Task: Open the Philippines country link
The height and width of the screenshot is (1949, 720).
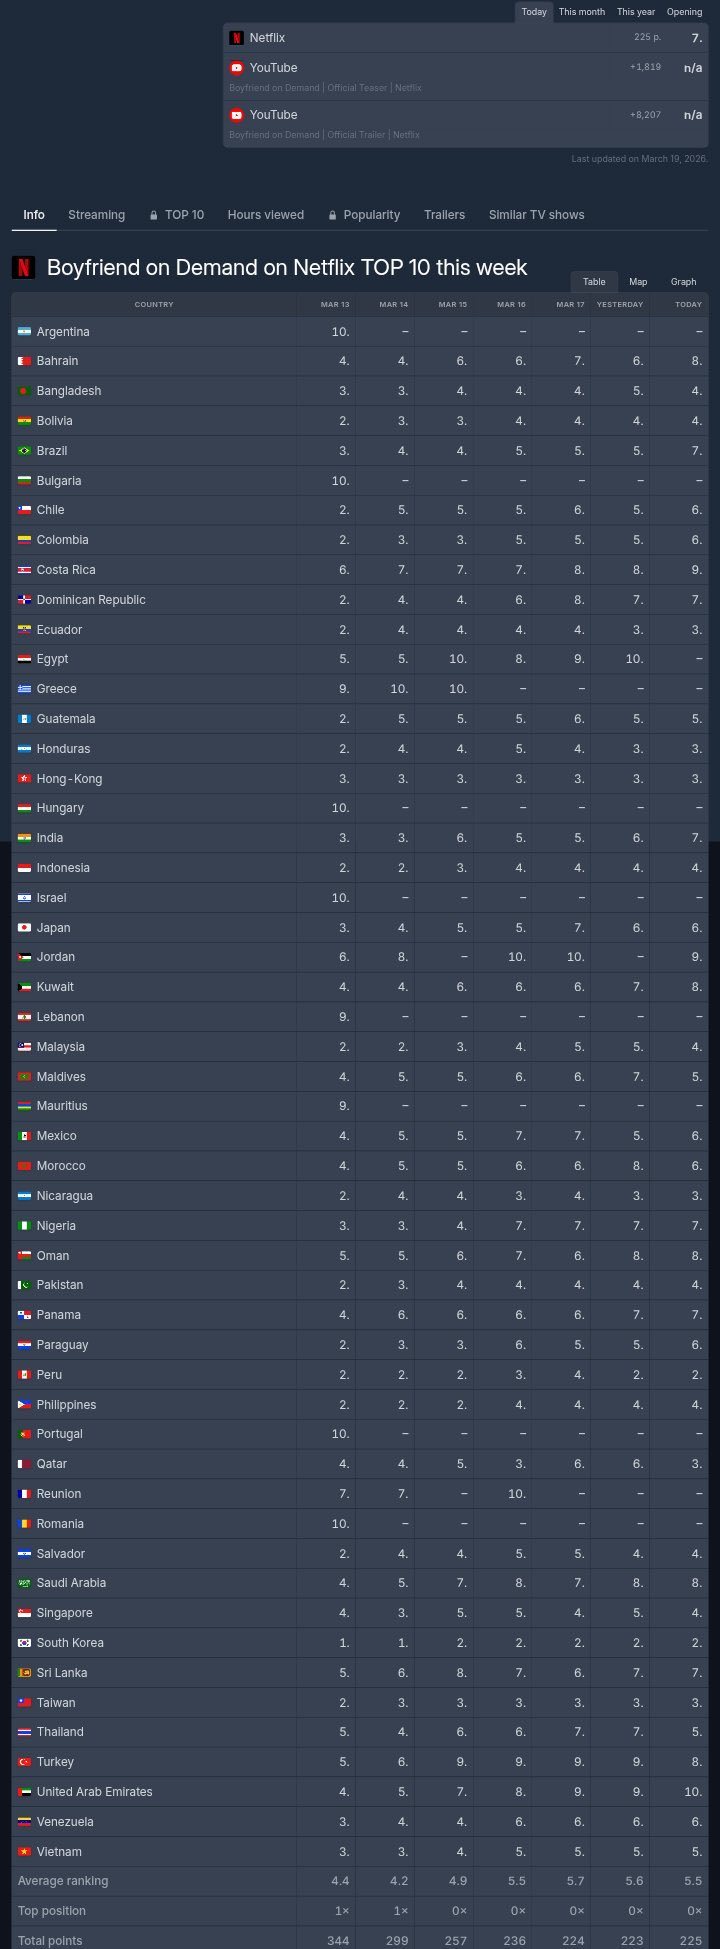Action: point(66,1405)
